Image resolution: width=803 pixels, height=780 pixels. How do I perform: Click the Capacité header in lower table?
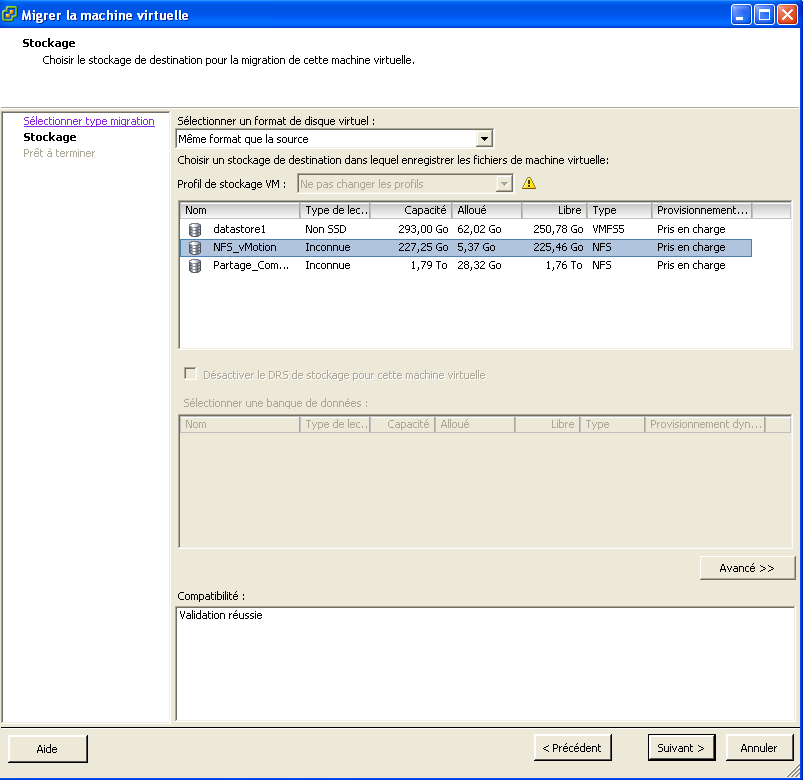click(x=403, y=425)
